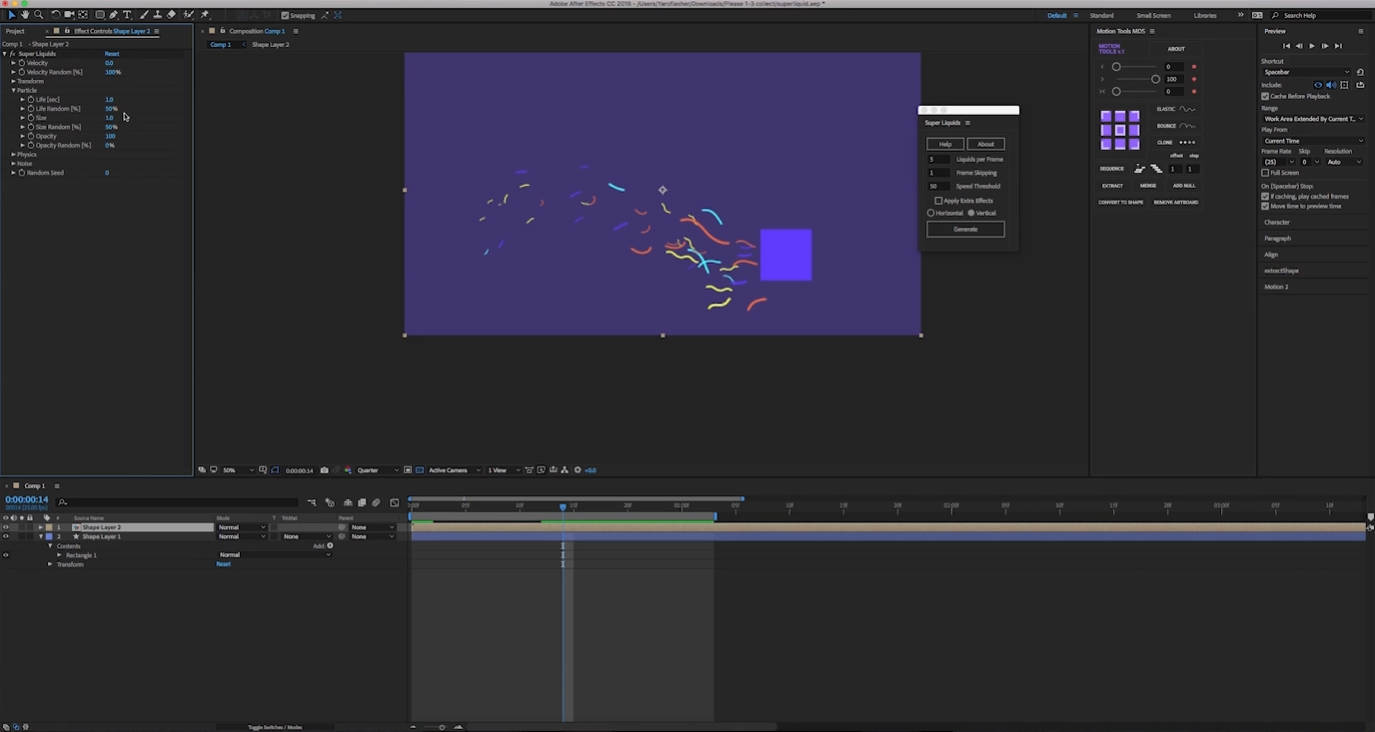Expand the Physics group in Effect Controls
The width and height of the screenshot is (1375, 732).
[x=13, y=154]
